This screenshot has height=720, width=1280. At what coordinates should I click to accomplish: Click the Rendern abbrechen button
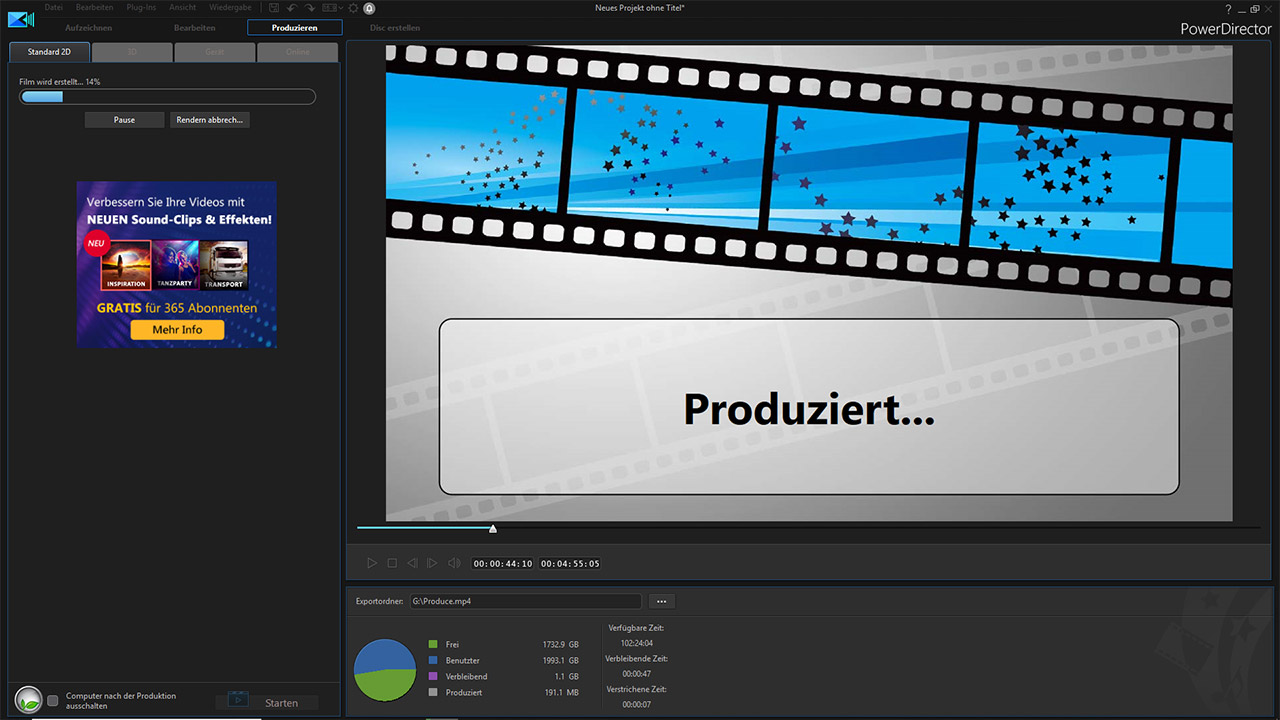209,120
